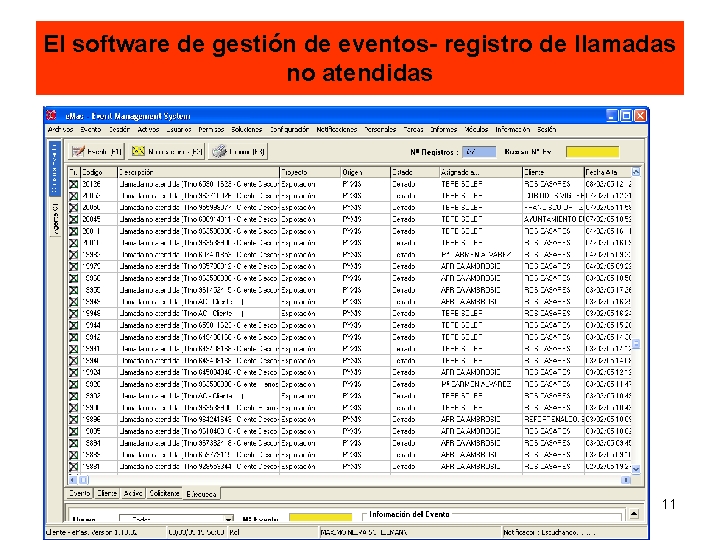The width and height of the screenshot is (720, 540).
Task: Sort by the Fecha Alta column header
Action: pos(608,172)
